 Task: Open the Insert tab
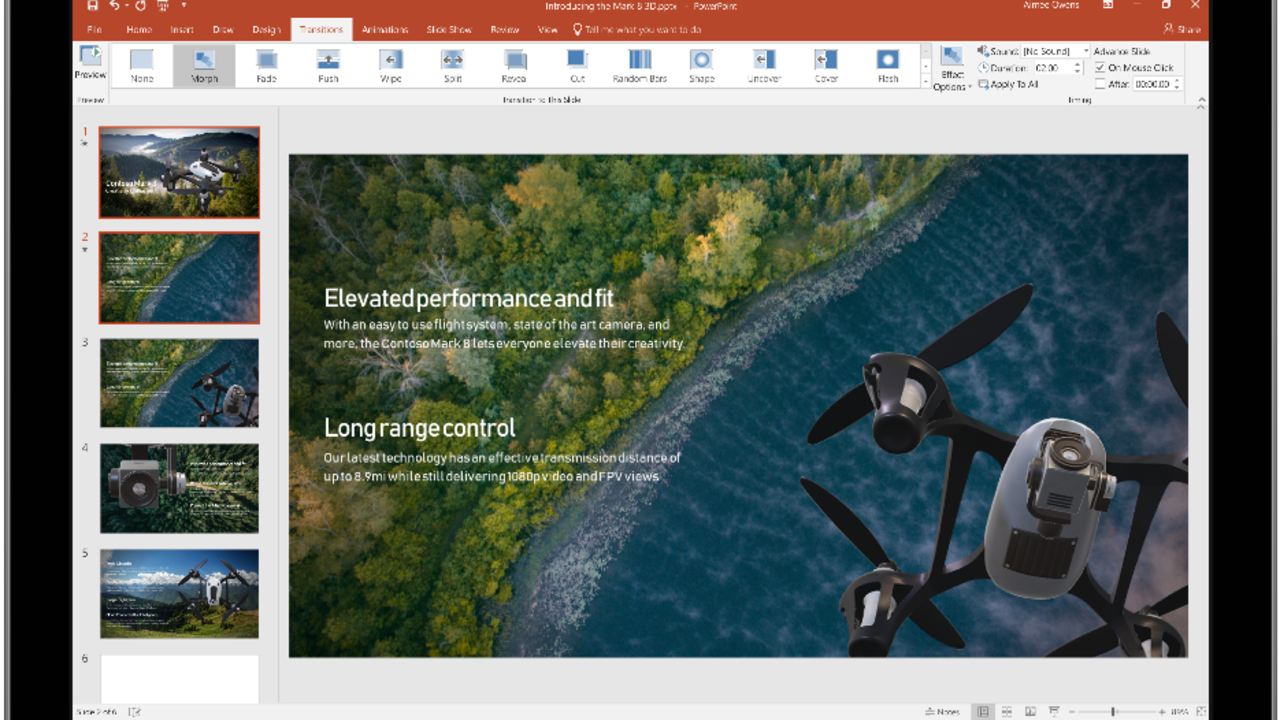coord(182,30)
